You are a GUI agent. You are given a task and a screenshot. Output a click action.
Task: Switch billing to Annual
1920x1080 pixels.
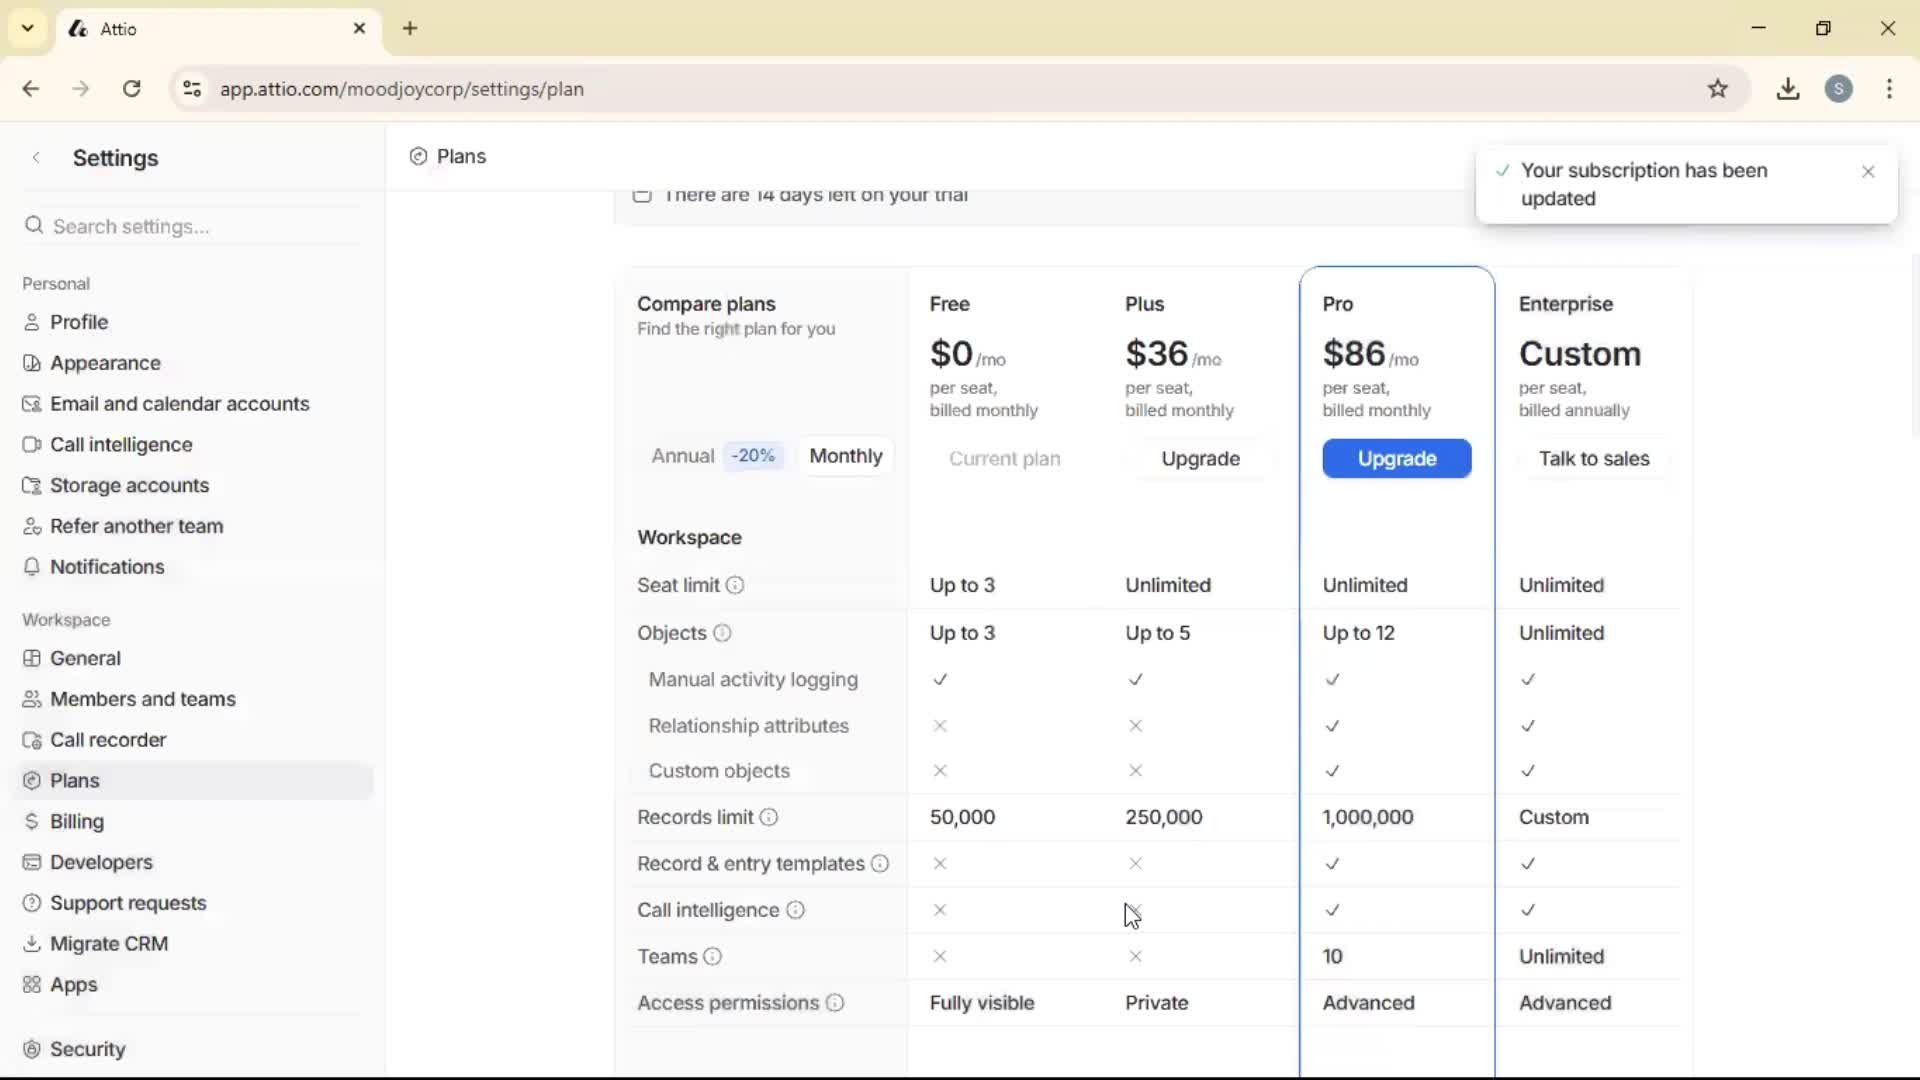[x=683, y=456]
